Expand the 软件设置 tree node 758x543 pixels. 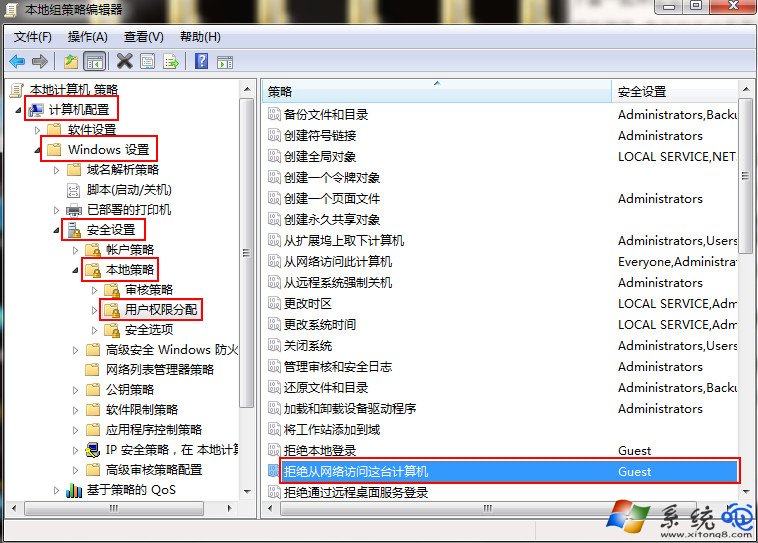tap(37, 130)
